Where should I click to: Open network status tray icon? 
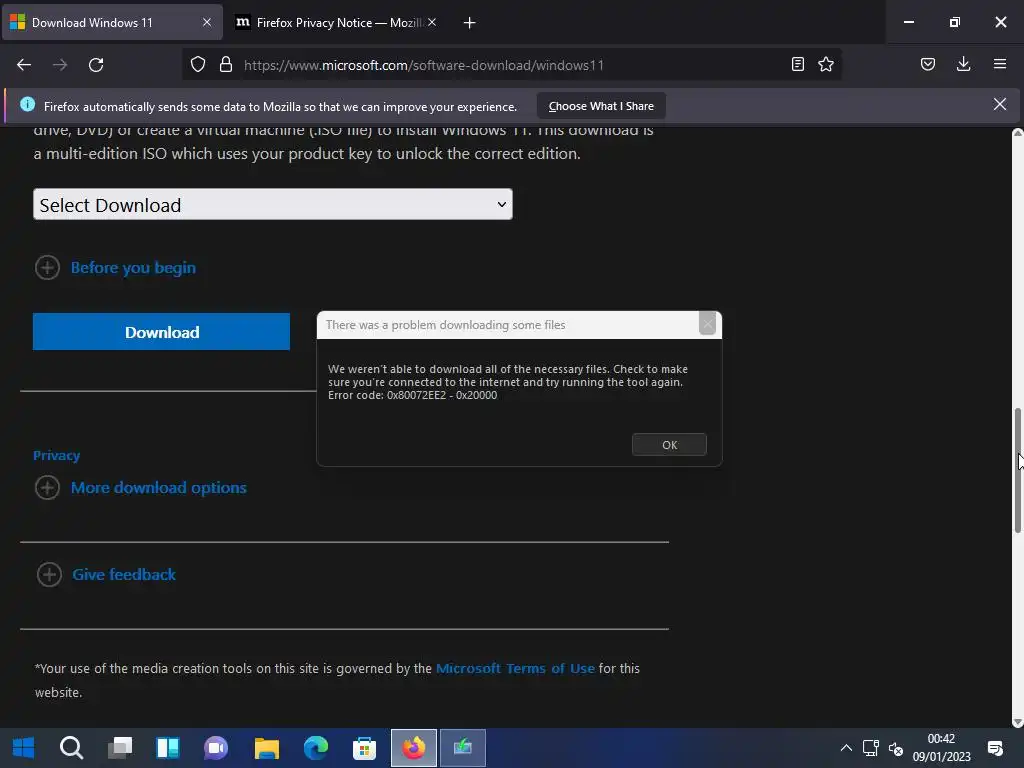(871, 748)
